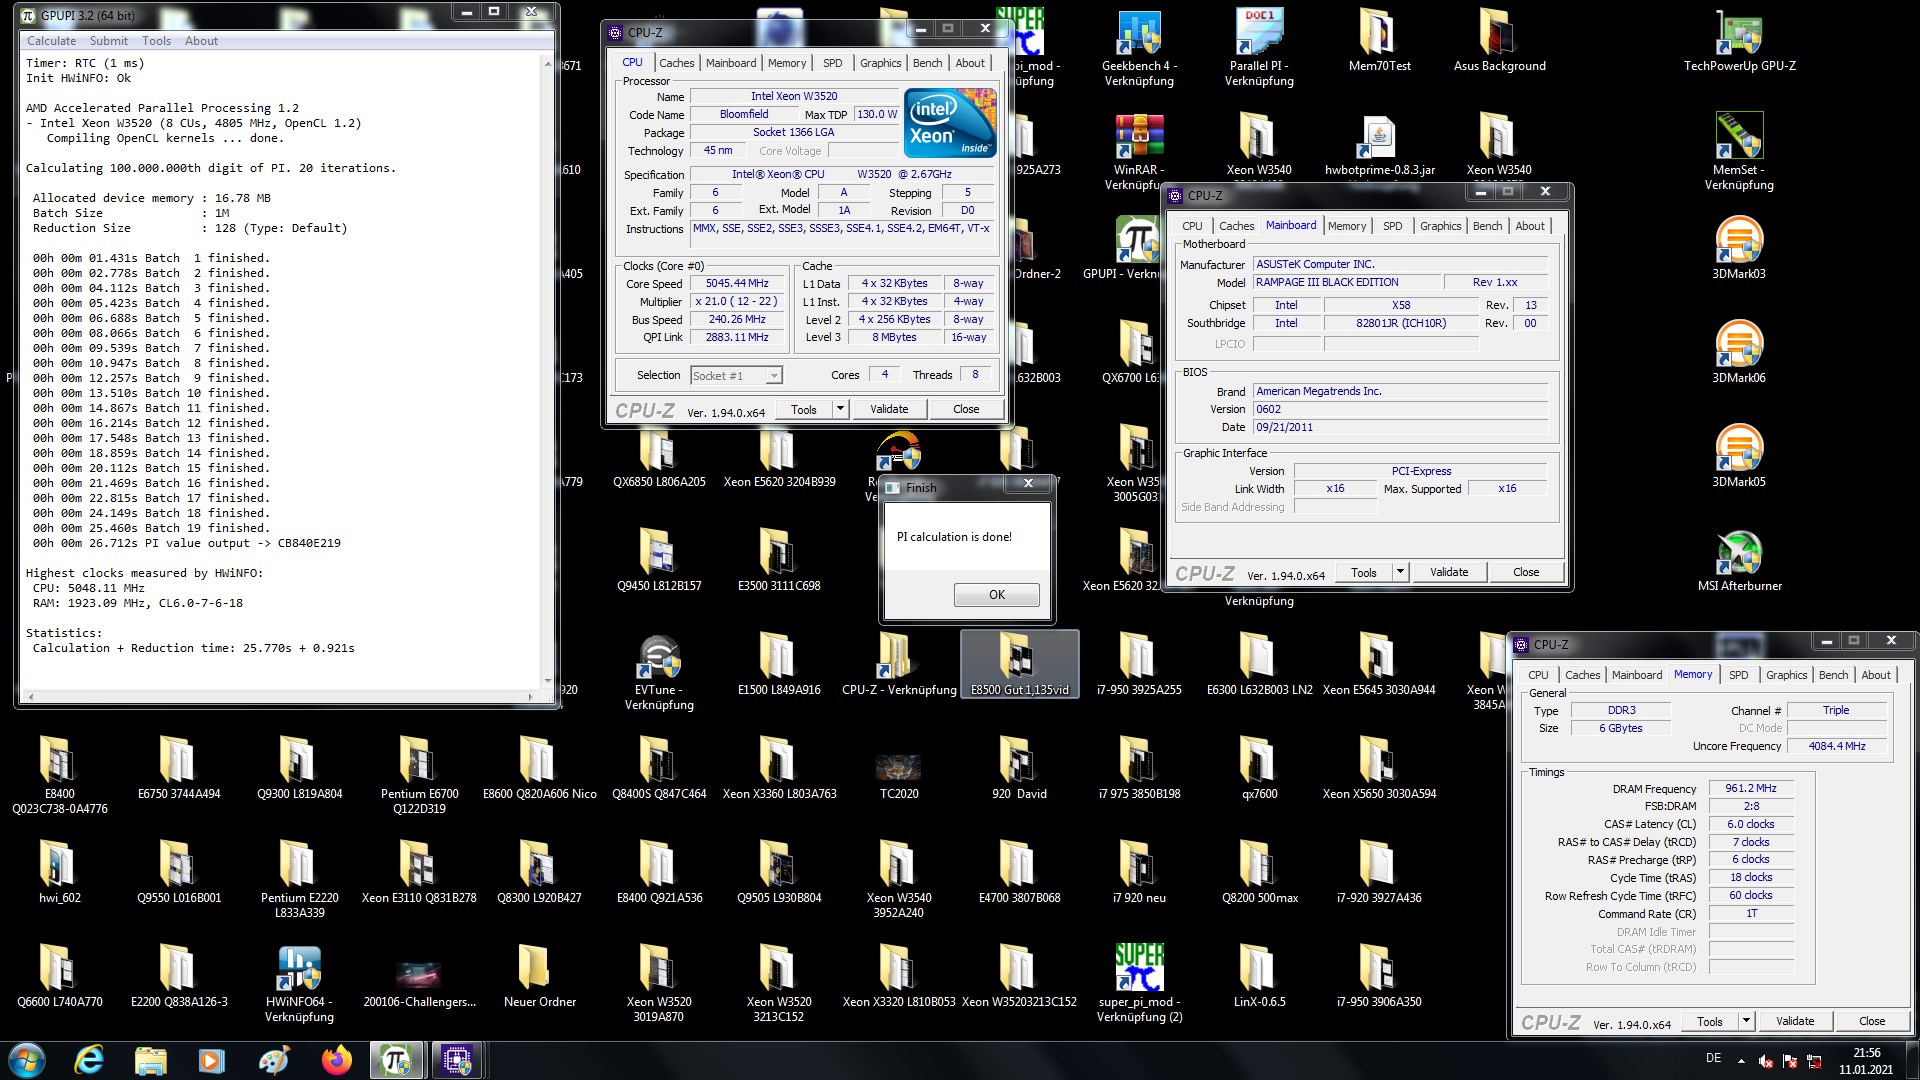This screenshot has height=1080, width=1920.
Task: Launch the 3DMark06 desktop icon
Action: [x=1739, y=352]
